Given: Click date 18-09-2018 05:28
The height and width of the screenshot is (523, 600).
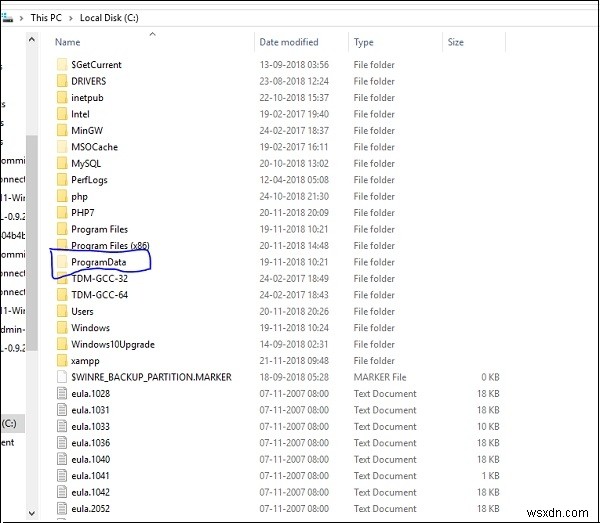Looking at the screenshot, I should [x=294, y=377].
